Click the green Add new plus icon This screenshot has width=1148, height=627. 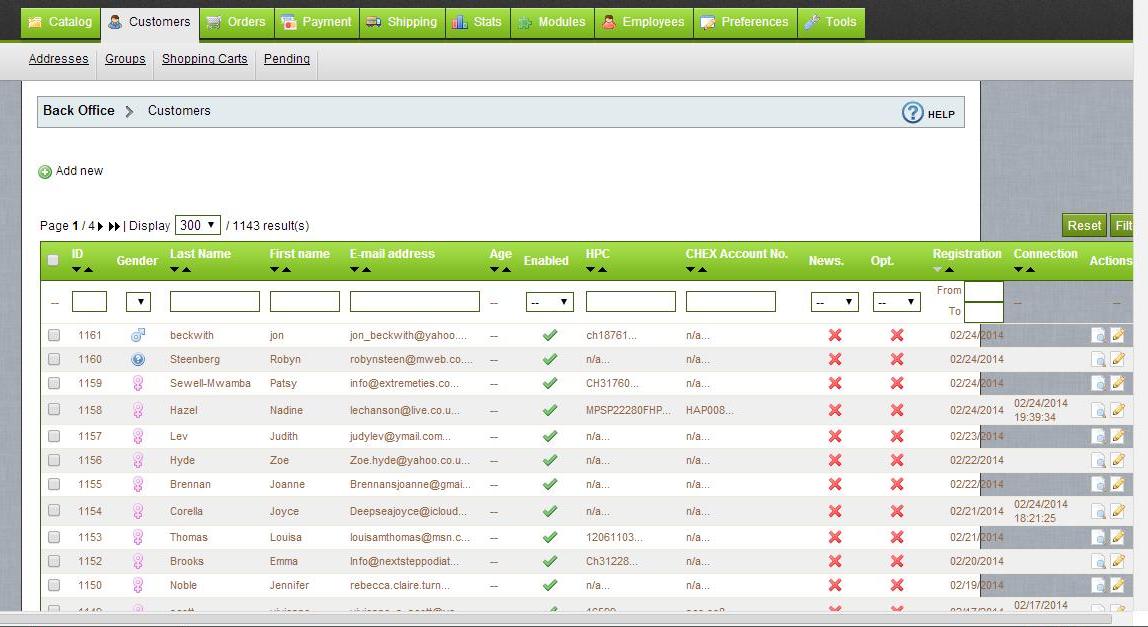pyautogui.click(x=45, y=172)
